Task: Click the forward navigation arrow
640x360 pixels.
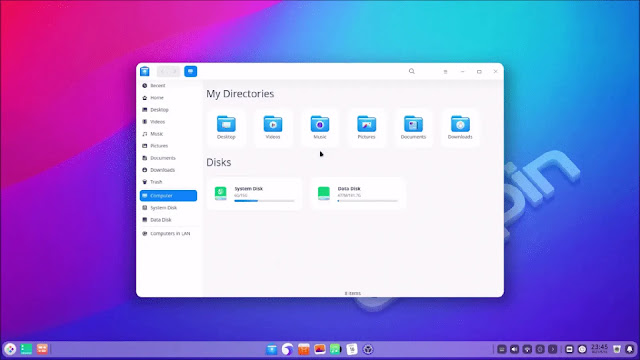Action: [174, 71]
